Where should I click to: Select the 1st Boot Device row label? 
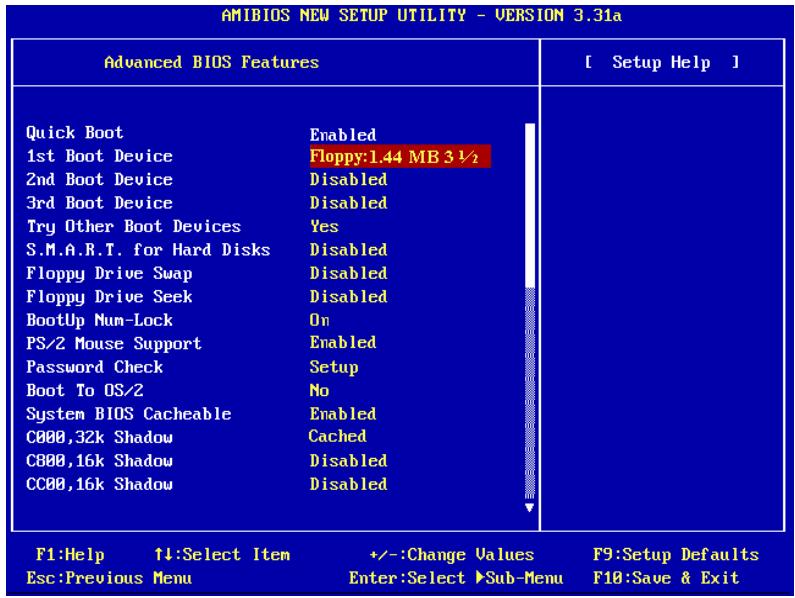pos(99,156)
